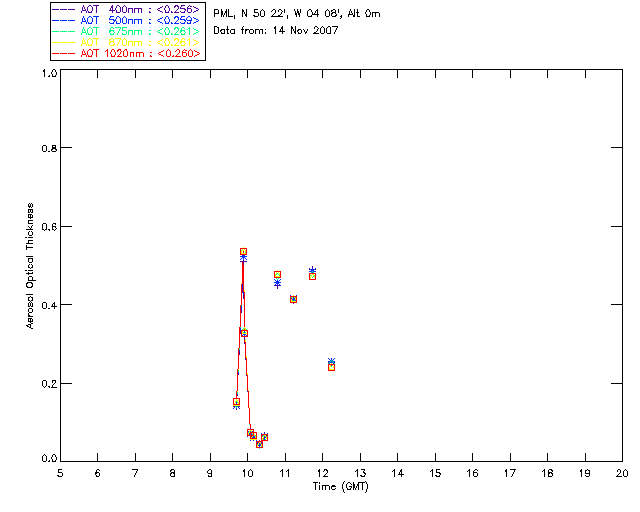Select the 'Data from: 14 Nov 2007' text

coord(276,31)
